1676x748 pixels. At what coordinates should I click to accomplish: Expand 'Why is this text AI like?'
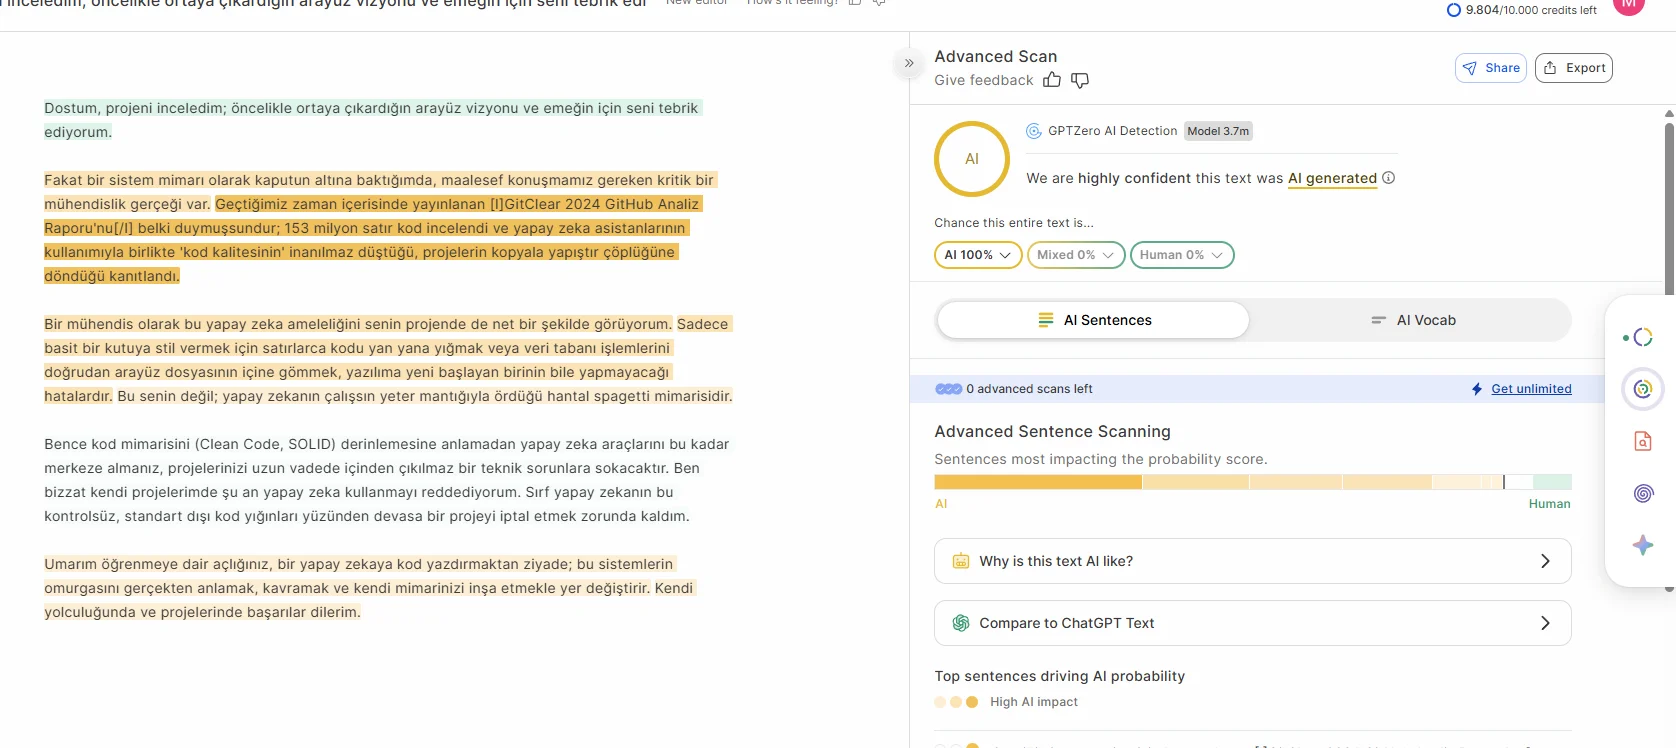pyautogui.click(x=1253, y=561)
